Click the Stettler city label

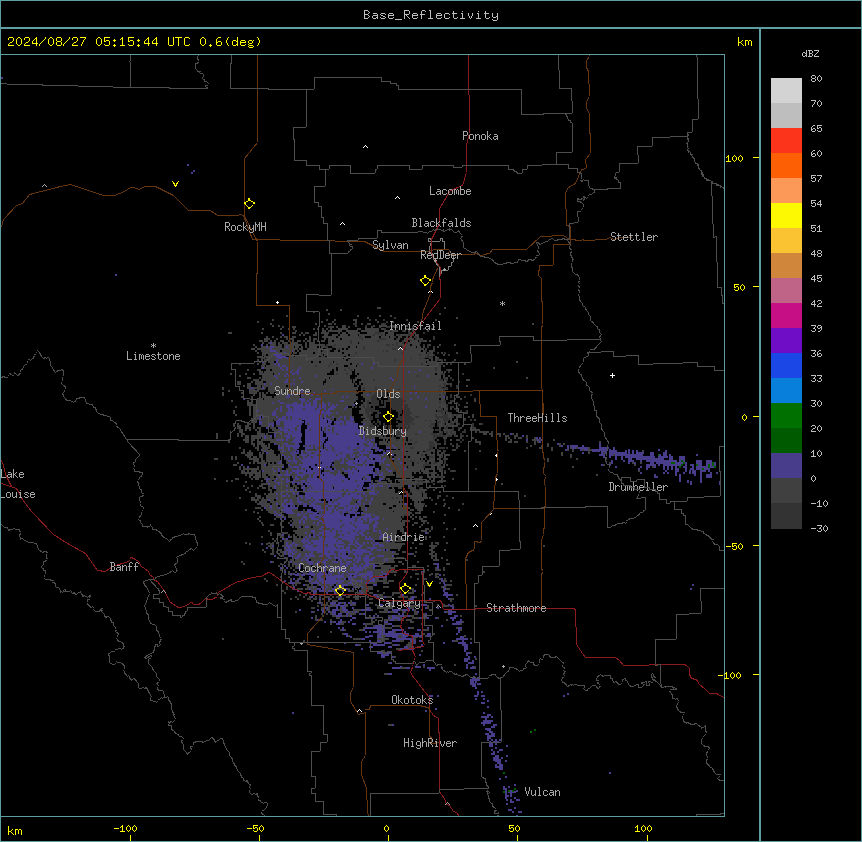[634, 237]
